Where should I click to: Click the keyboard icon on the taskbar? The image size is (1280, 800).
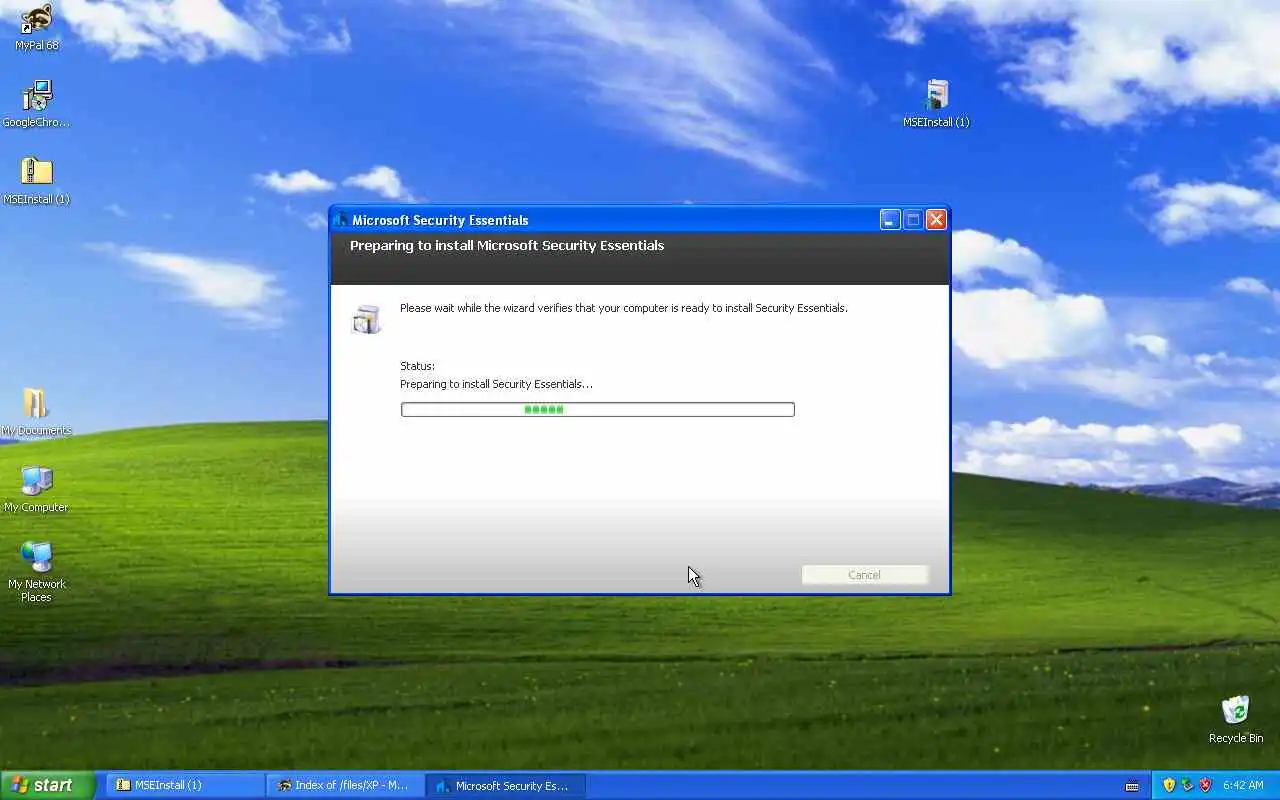(1132, 786)
